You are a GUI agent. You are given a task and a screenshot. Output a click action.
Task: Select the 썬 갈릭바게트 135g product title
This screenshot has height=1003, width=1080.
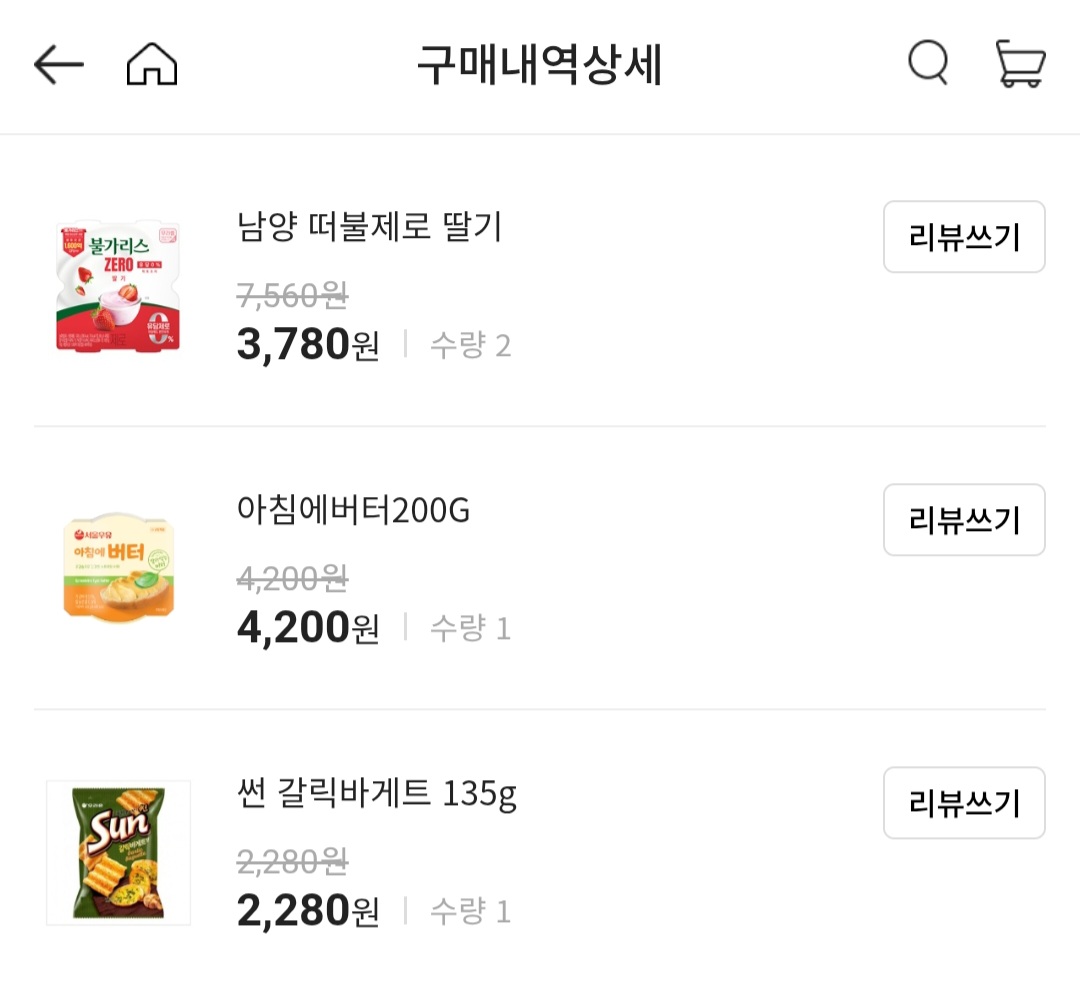pos(375,793)
